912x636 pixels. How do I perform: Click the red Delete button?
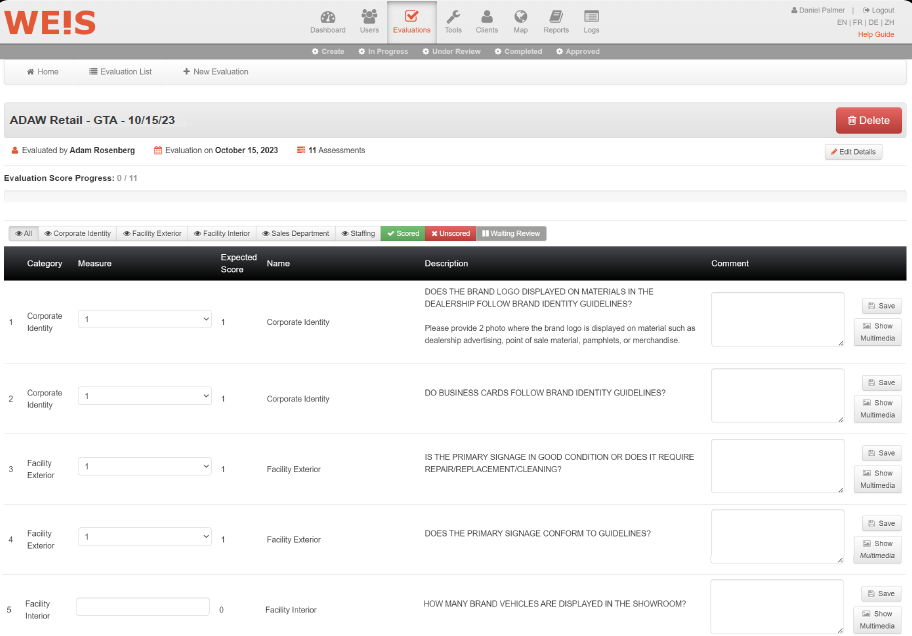pyautogui.click(x=868, y=120)
